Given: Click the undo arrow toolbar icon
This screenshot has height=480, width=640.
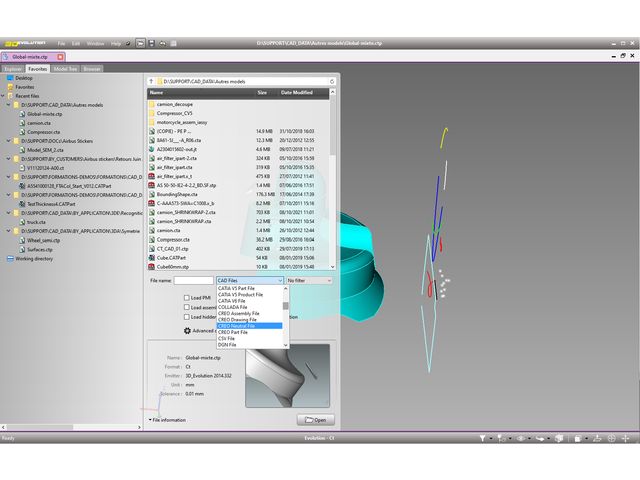Looking at the screenshot, I should pos(163,44).
